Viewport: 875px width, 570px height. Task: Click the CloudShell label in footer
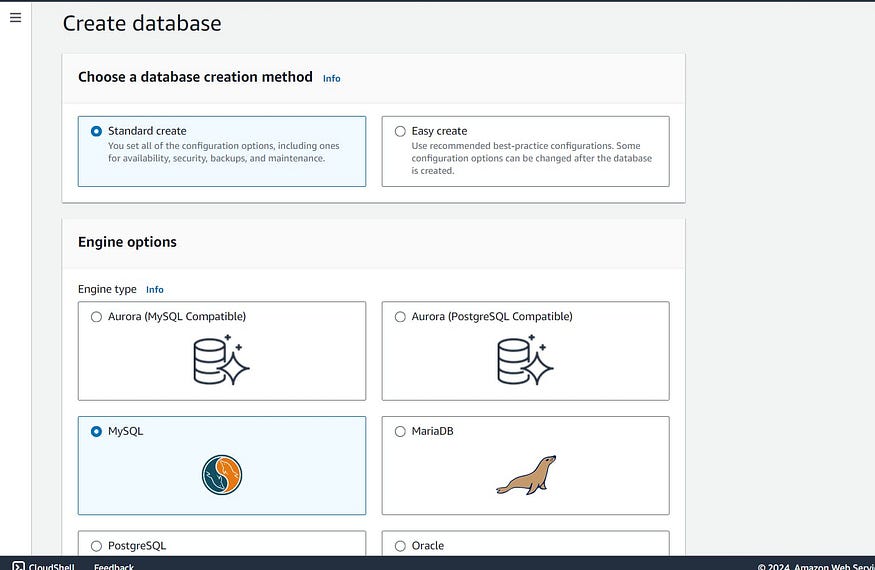[51, 566]
